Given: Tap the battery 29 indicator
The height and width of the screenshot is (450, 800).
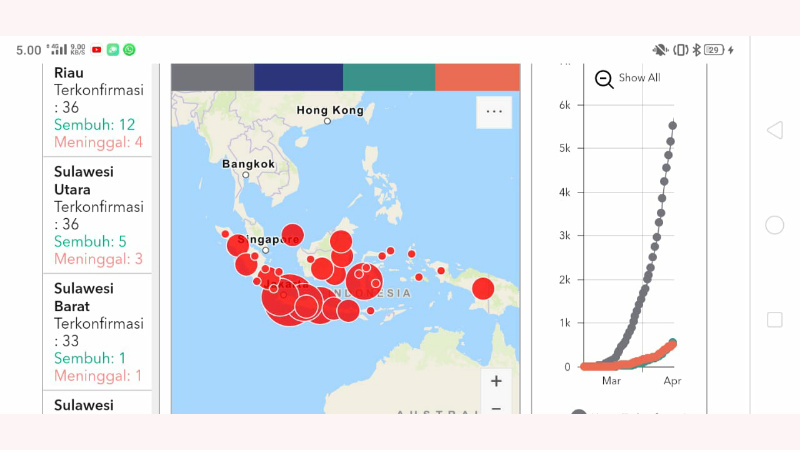Looking at the screenshot, I should click(714, 49).
